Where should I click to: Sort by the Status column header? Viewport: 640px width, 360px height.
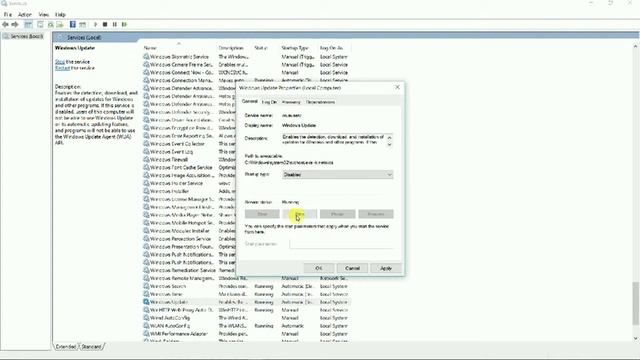coord(260,48)
